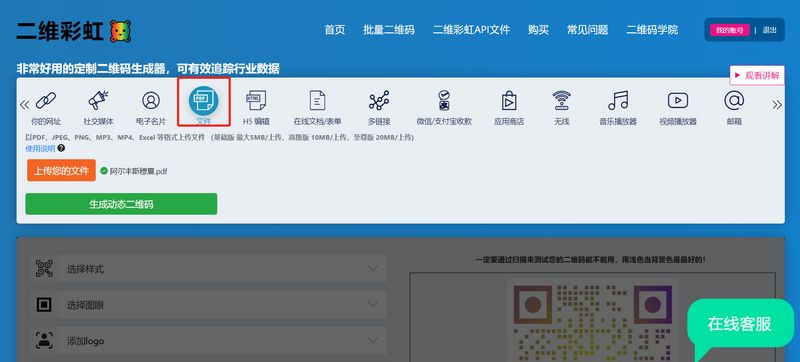Open the 应用商店 app store icon
This screenshot has height=362, width=800.
[509, 100]
